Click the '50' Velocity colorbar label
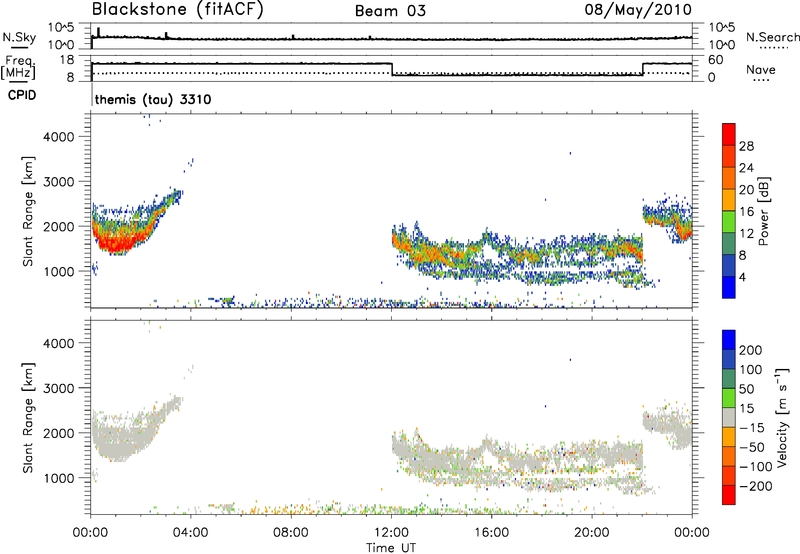This screenshot has width=800, height=554. coord(746,389)
